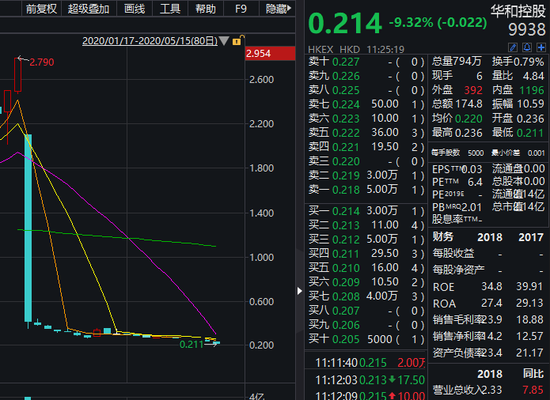Toggle the padlock date range lock
The image size is (550, 400).
tap(238, 41)
